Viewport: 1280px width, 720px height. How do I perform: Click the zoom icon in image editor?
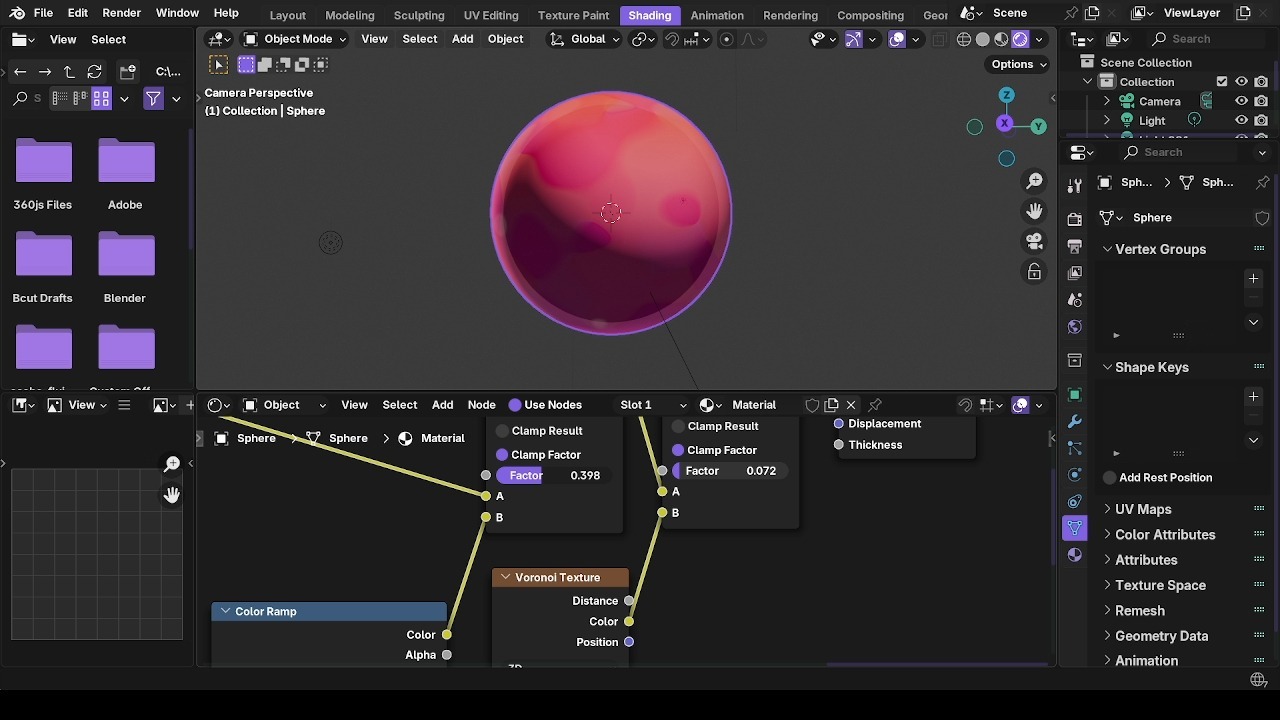172,464
